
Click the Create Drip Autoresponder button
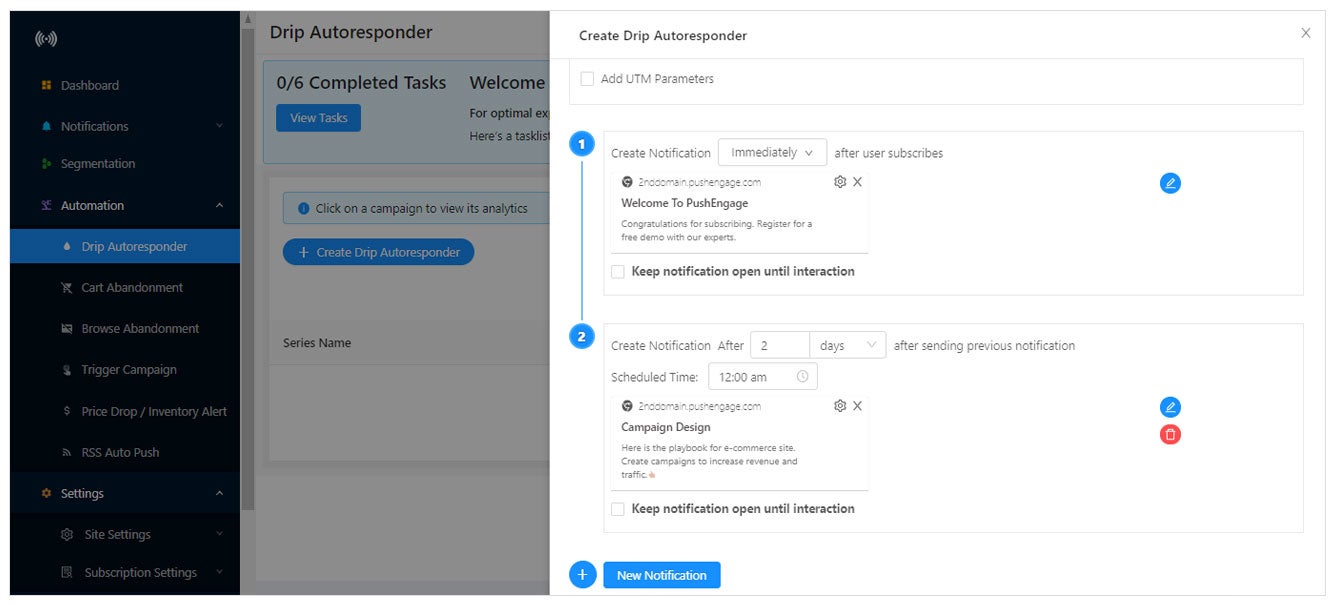[378, 251]
